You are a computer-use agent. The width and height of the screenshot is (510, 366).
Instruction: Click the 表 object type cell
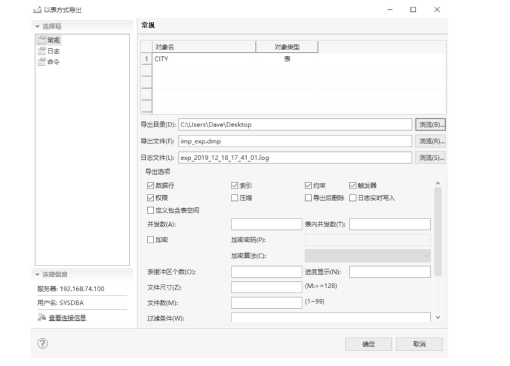[287, 59]
